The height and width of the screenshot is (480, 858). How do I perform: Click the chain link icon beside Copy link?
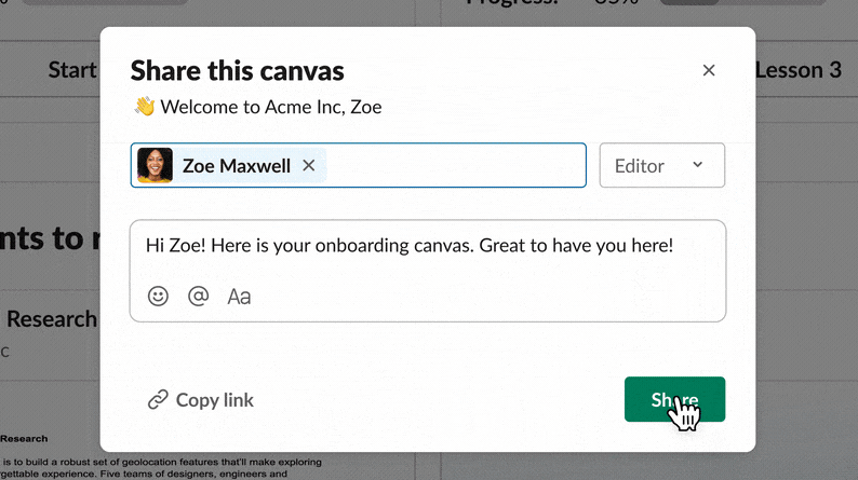click(x=158, y=400)
